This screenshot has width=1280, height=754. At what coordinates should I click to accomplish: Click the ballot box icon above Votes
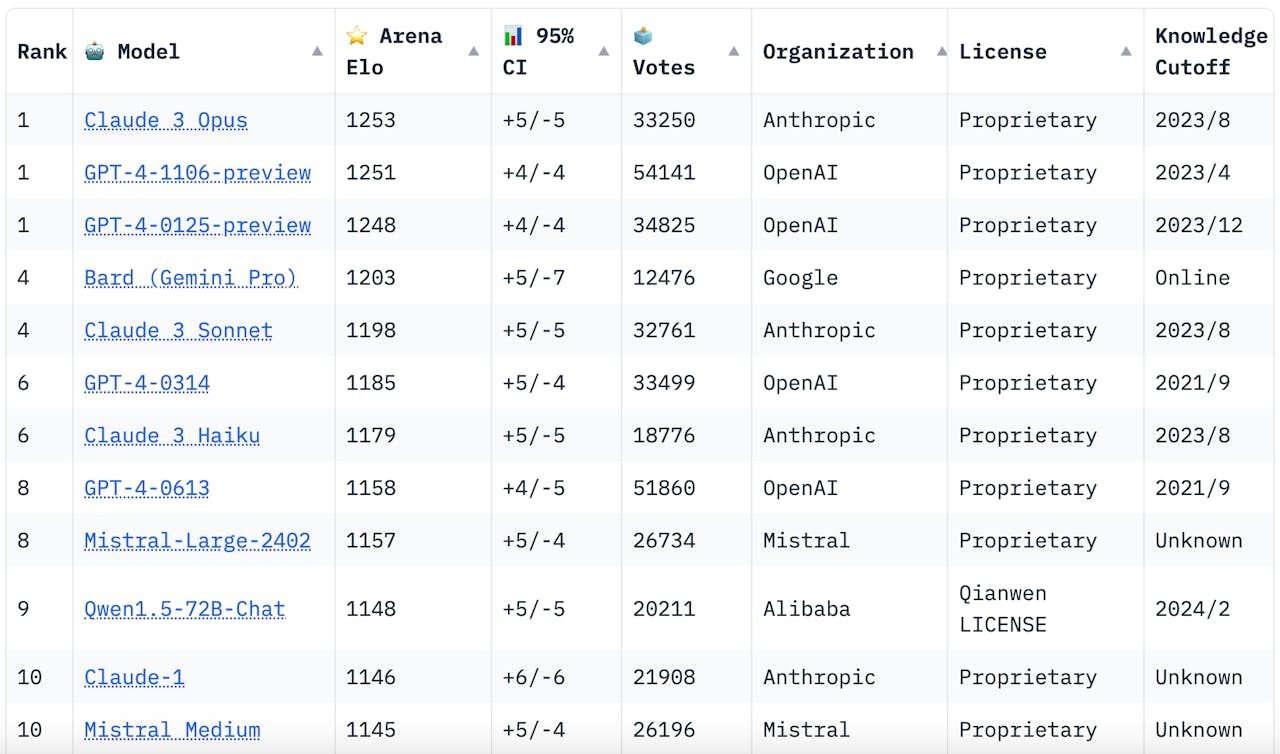pyautogui.click(x=643, y=36)
